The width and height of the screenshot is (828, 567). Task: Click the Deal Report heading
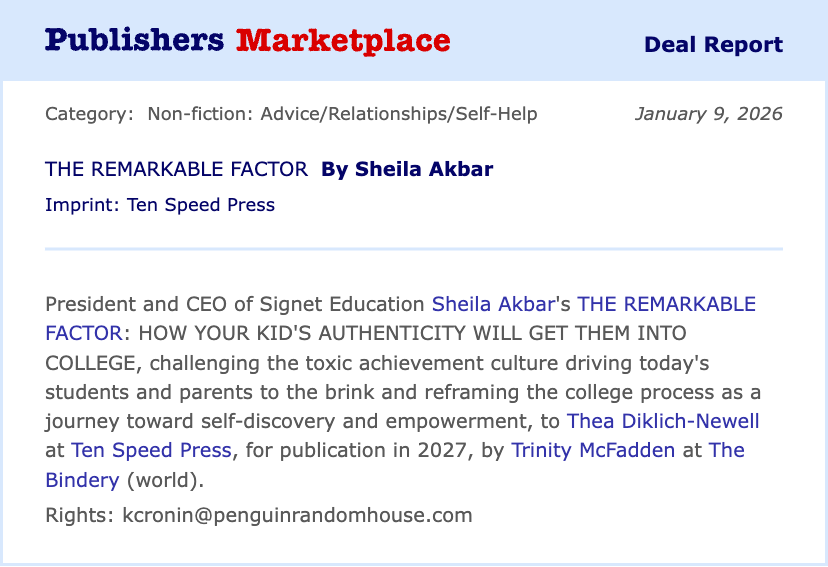pyautogui.click(x=713, y=44)
